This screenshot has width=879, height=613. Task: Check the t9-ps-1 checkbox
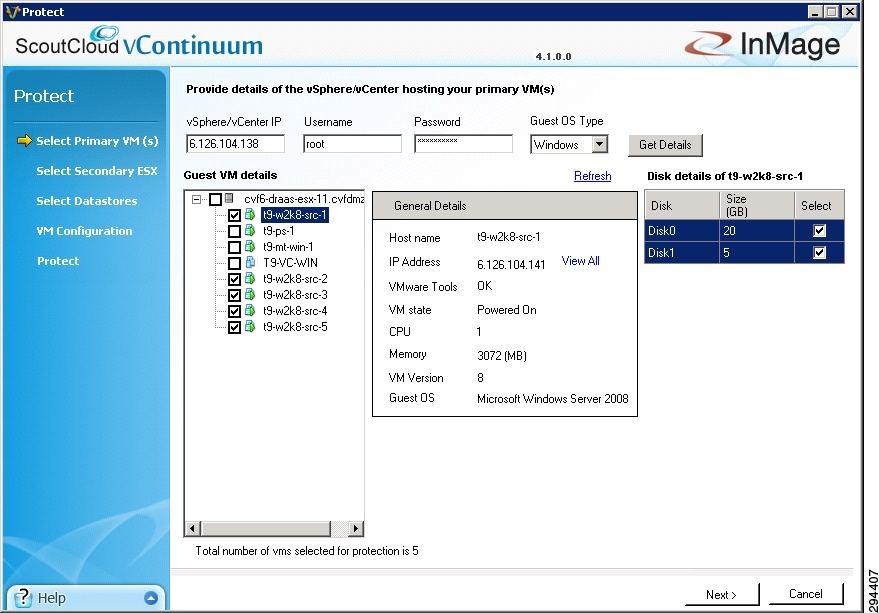(234, 231)
